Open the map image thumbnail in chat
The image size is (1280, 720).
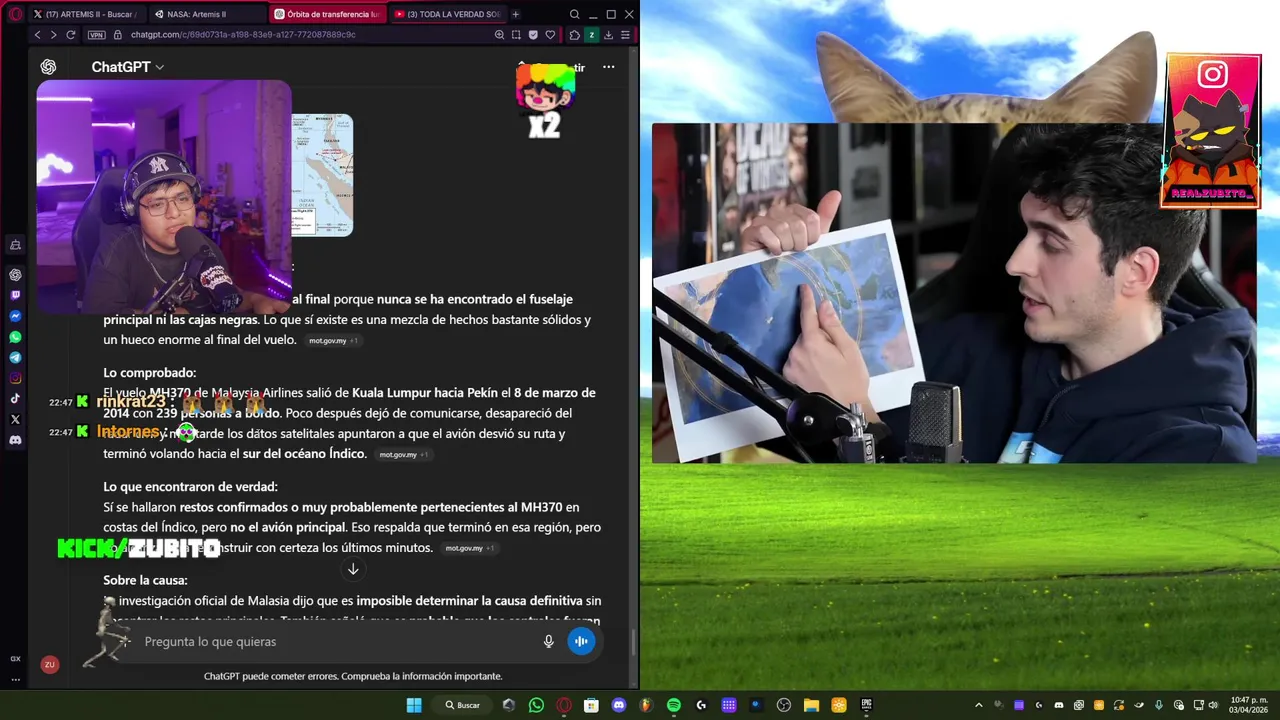coord(322,175)
